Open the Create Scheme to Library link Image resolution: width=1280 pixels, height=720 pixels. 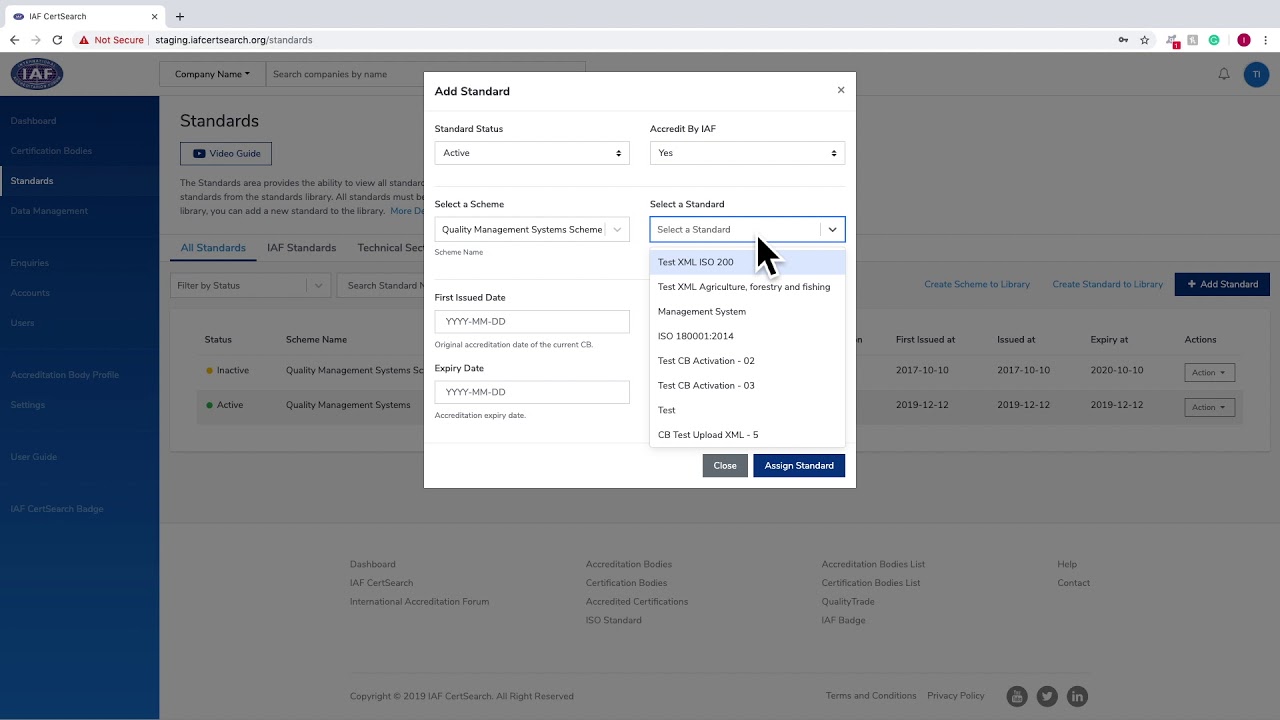tap(977, 284)
